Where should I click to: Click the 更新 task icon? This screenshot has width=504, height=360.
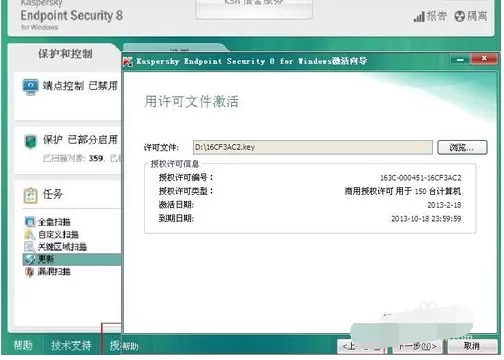[30, 259]
